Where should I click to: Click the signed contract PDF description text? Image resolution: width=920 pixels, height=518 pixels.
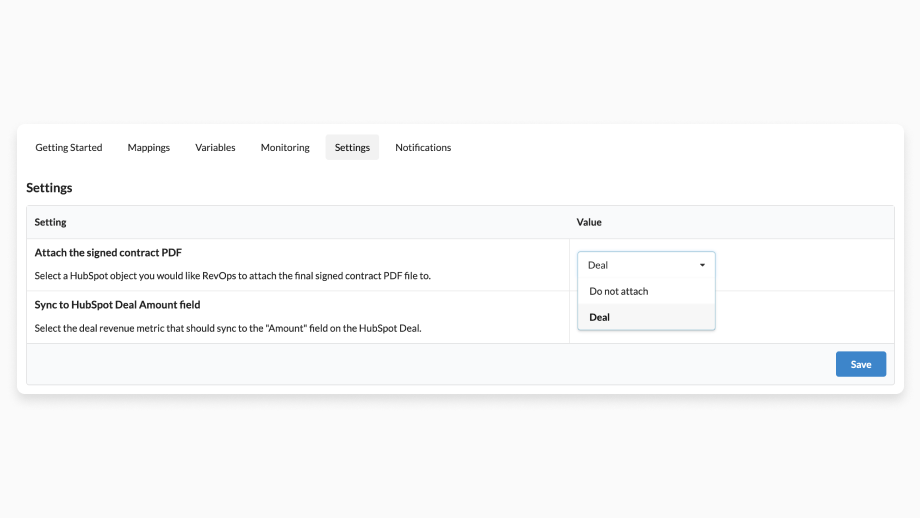tap(232, 275)
